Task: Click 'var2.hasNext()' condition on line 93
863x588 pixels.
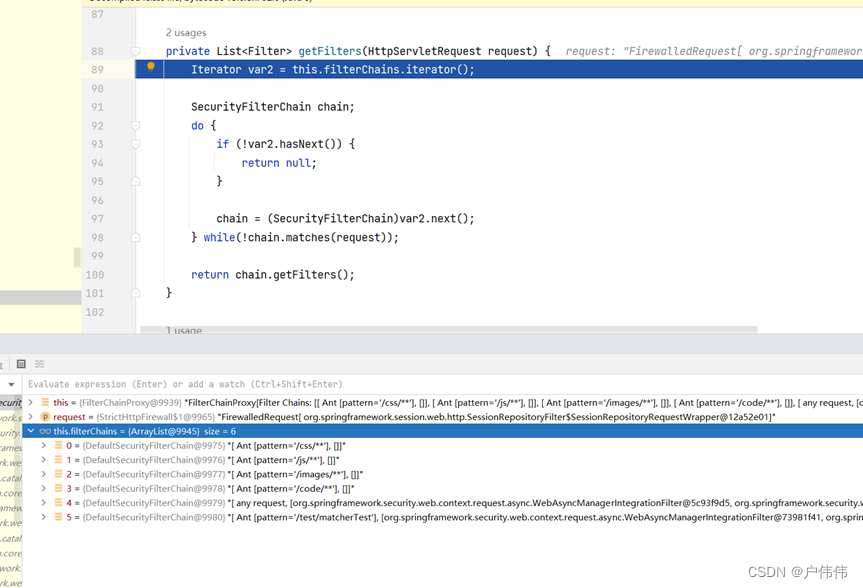Action: pyautogui.click(x=292, y=144)
